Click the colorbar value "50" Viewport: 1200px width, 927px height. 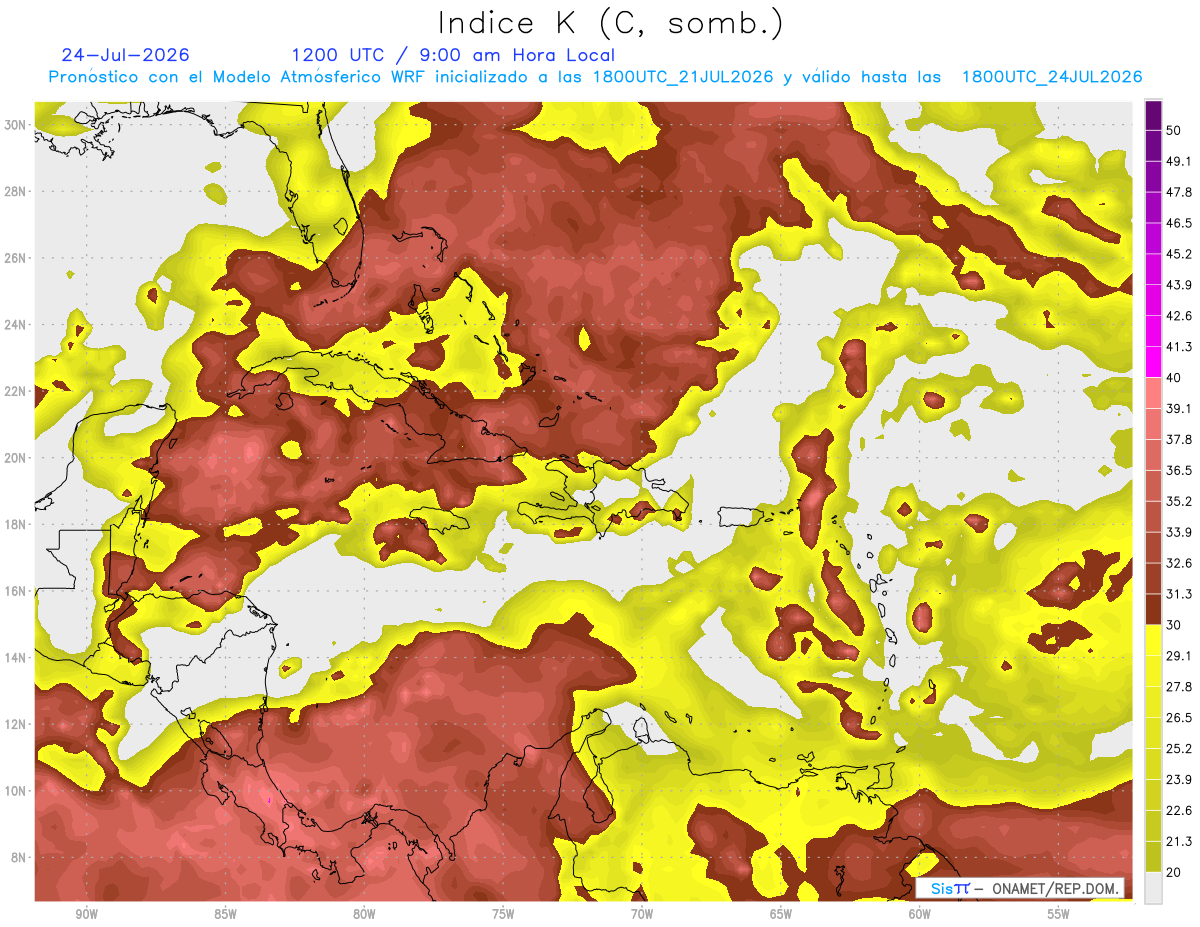[1174, 130]
